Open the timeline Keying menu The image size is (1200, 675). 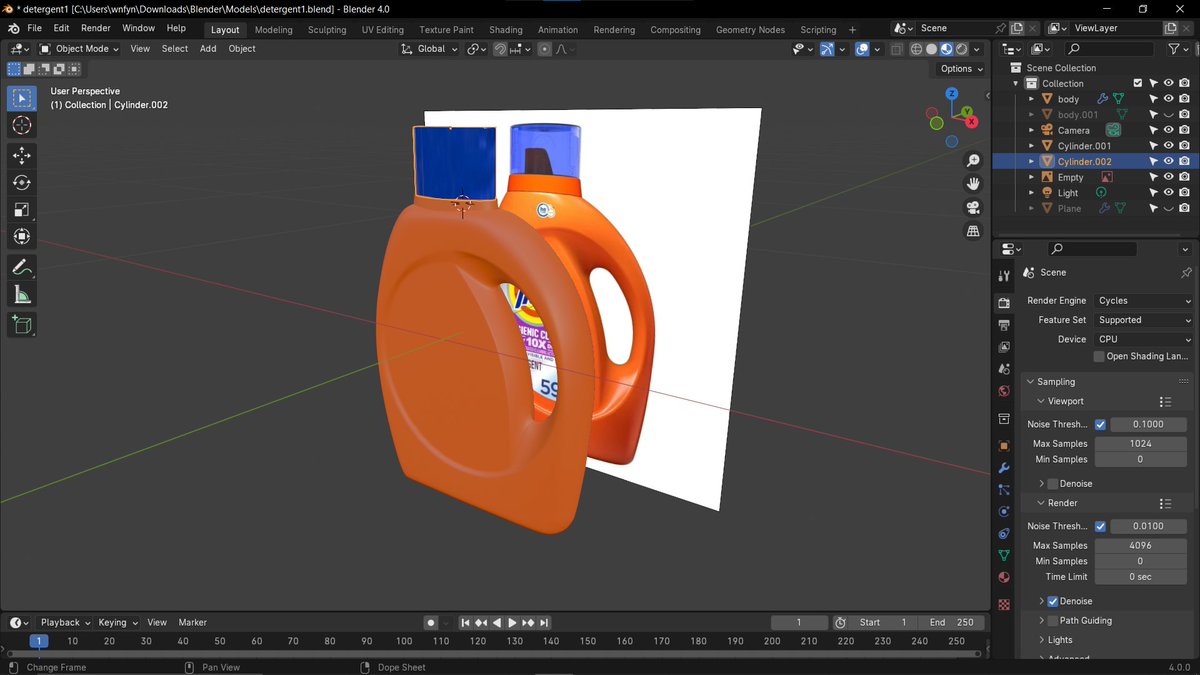(118, 622)
